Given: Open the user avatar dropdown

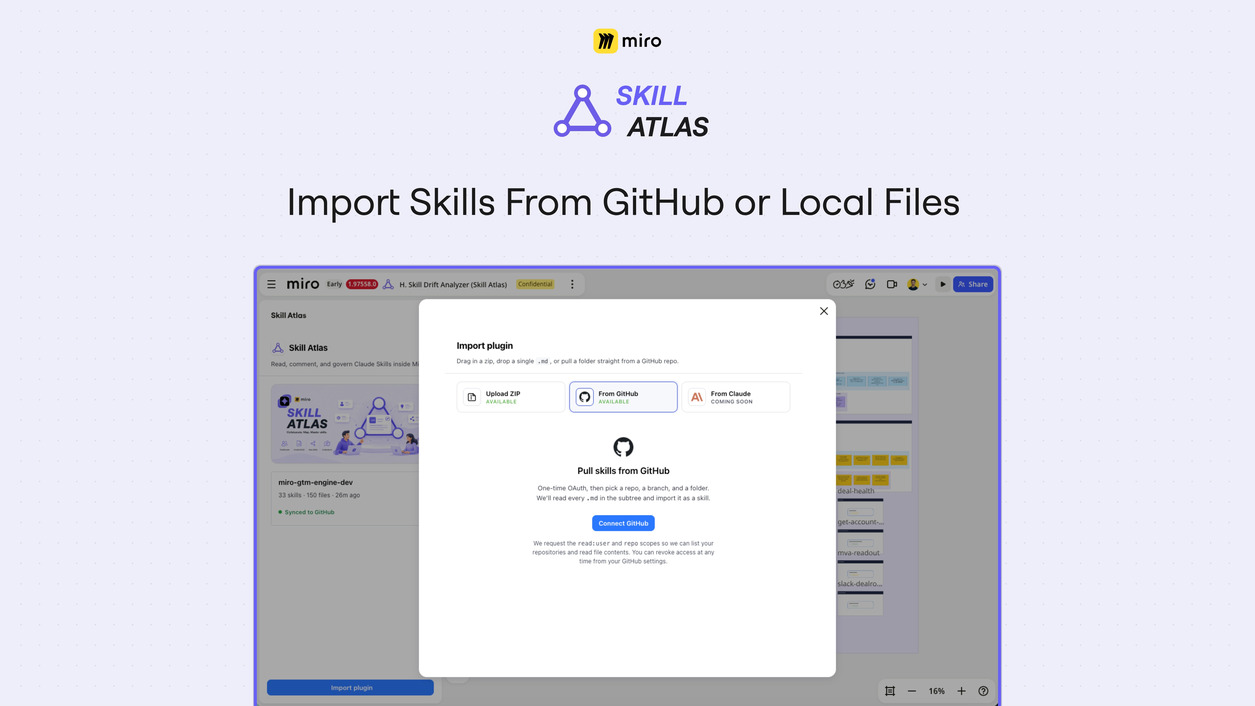Looking at the screenshot, I should tap(917, 284).
